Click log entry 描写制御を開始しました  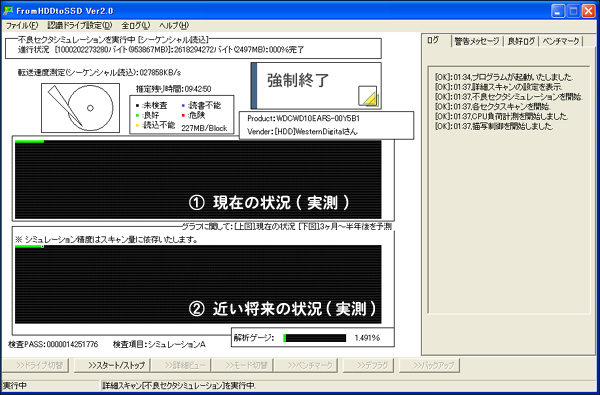(x=494, y=126)
